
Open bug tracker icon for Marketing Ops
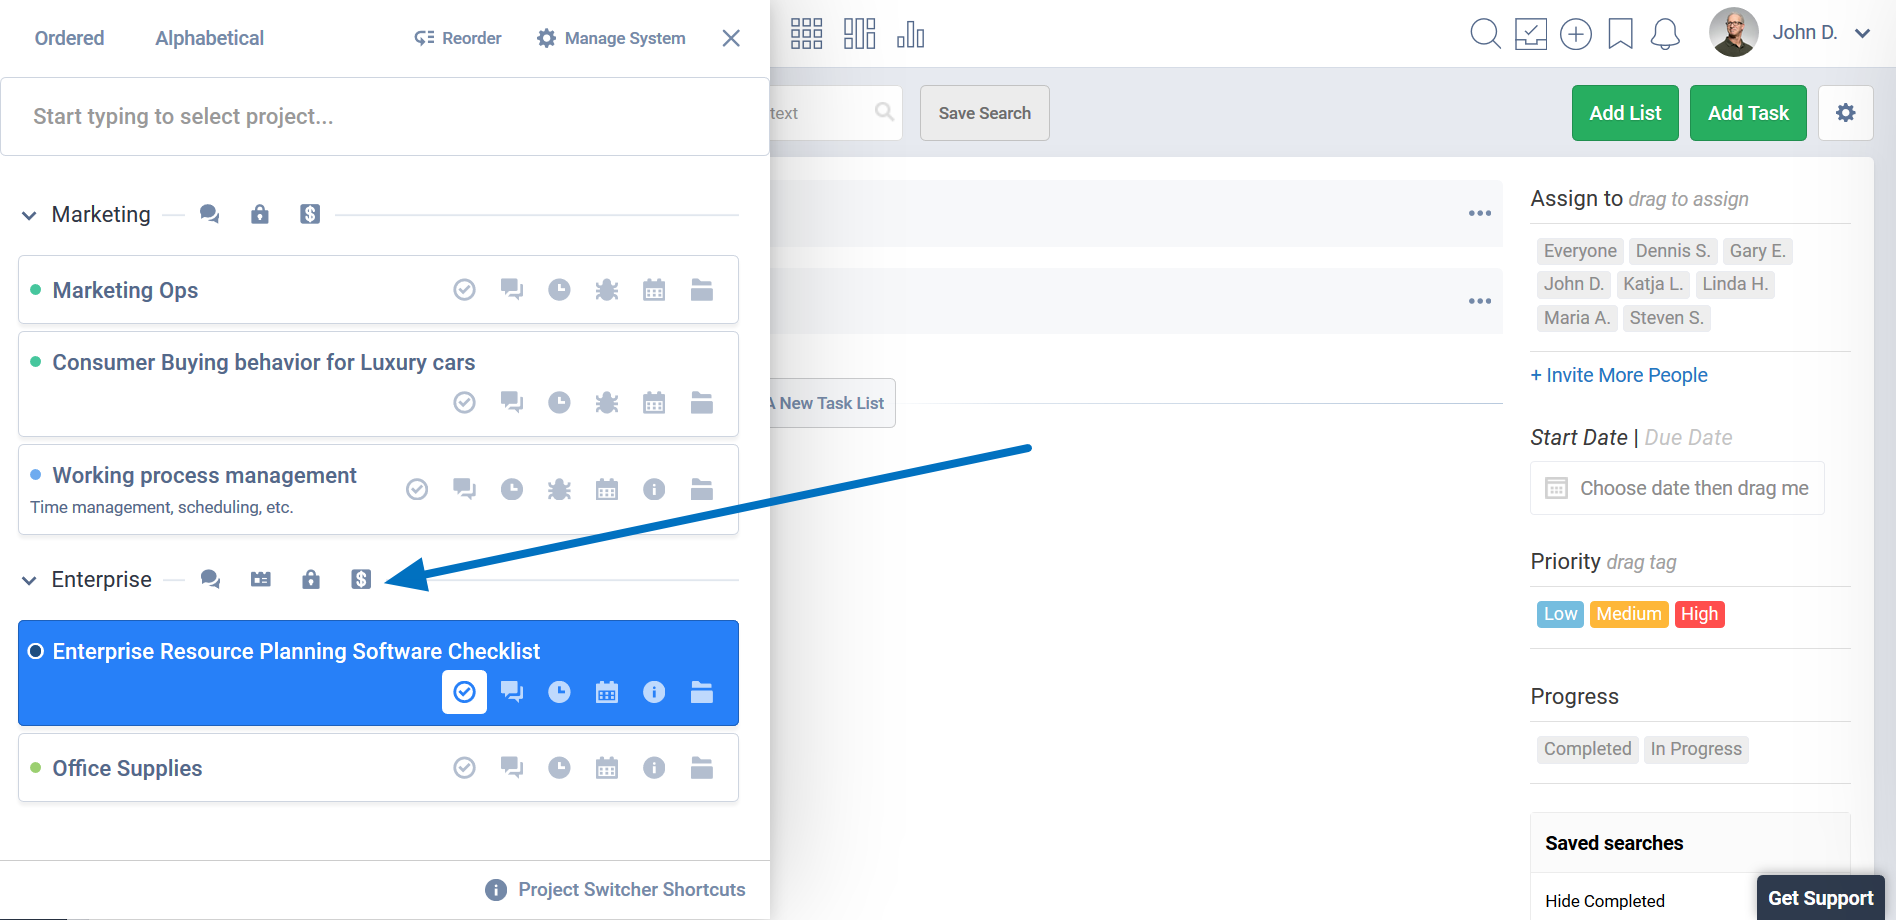click(606, 290)
